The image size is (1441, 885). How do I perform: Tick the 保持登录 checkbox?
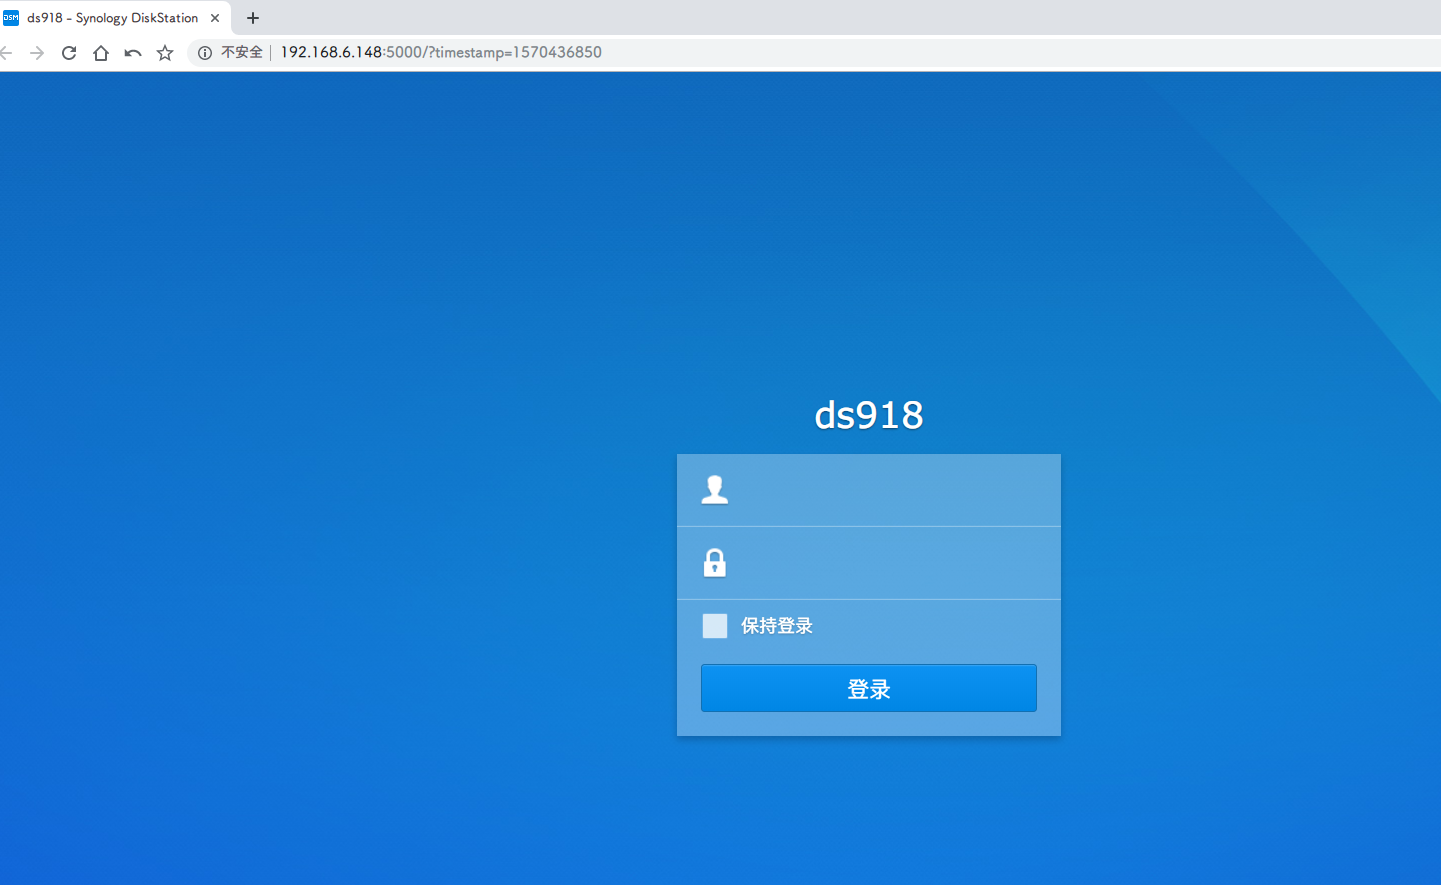tap(715, 626)
